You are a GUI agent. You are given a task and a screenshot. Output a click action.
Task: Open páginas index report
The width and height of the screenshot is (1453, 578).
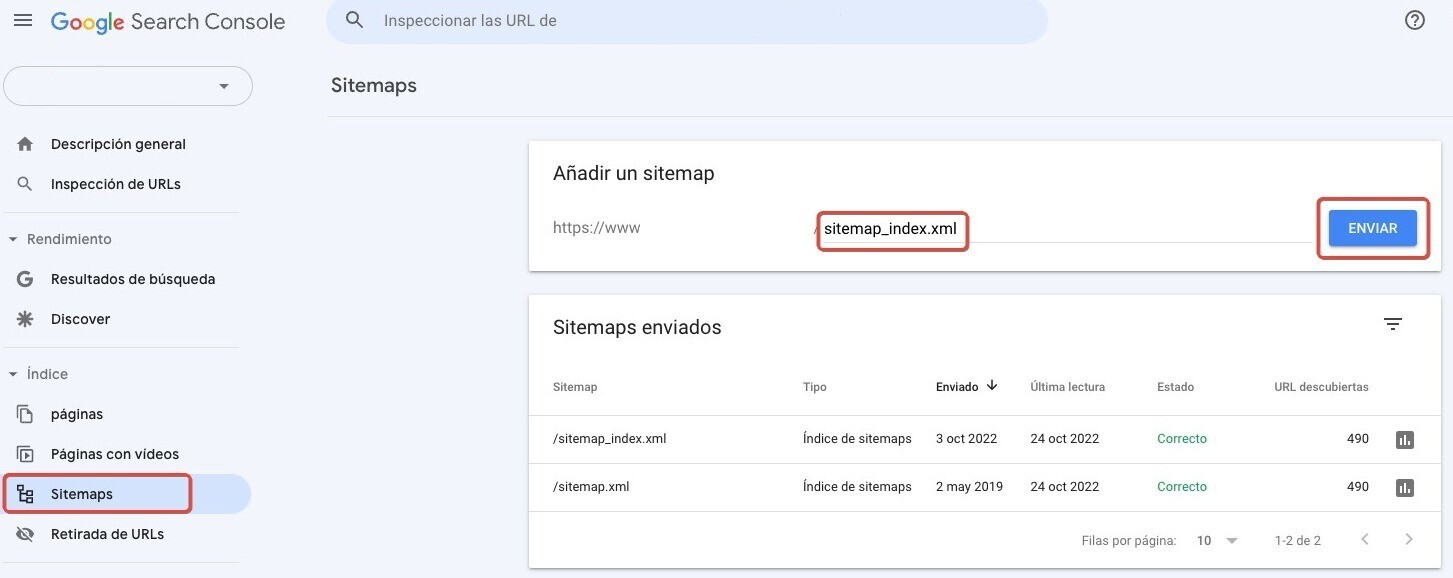click(77, 414)
